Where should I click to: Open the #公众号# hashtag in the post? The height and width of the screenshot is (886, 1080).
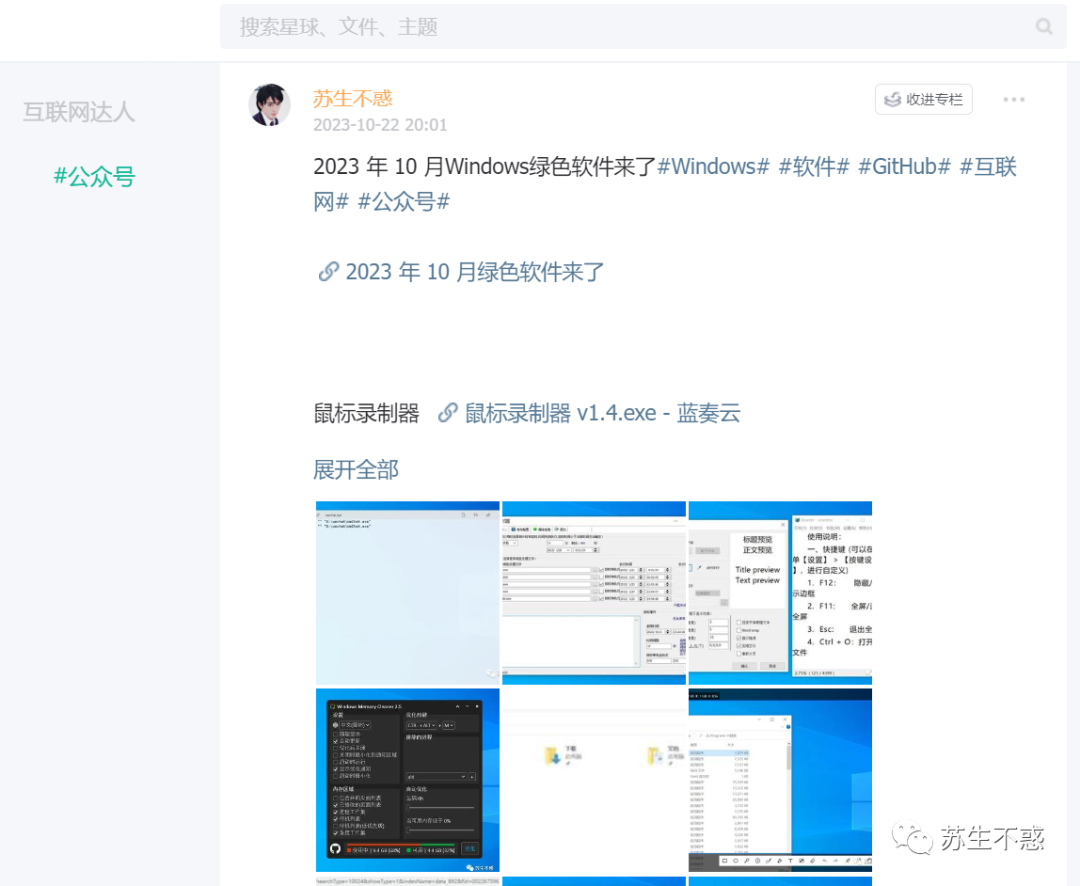click(404, 202)
